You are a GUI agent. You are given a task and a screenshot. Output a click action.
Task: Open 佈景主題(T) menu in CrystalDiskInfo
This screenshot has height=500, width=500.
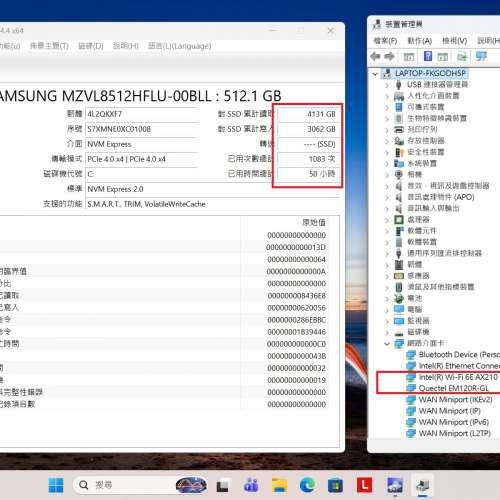point(49,46)
